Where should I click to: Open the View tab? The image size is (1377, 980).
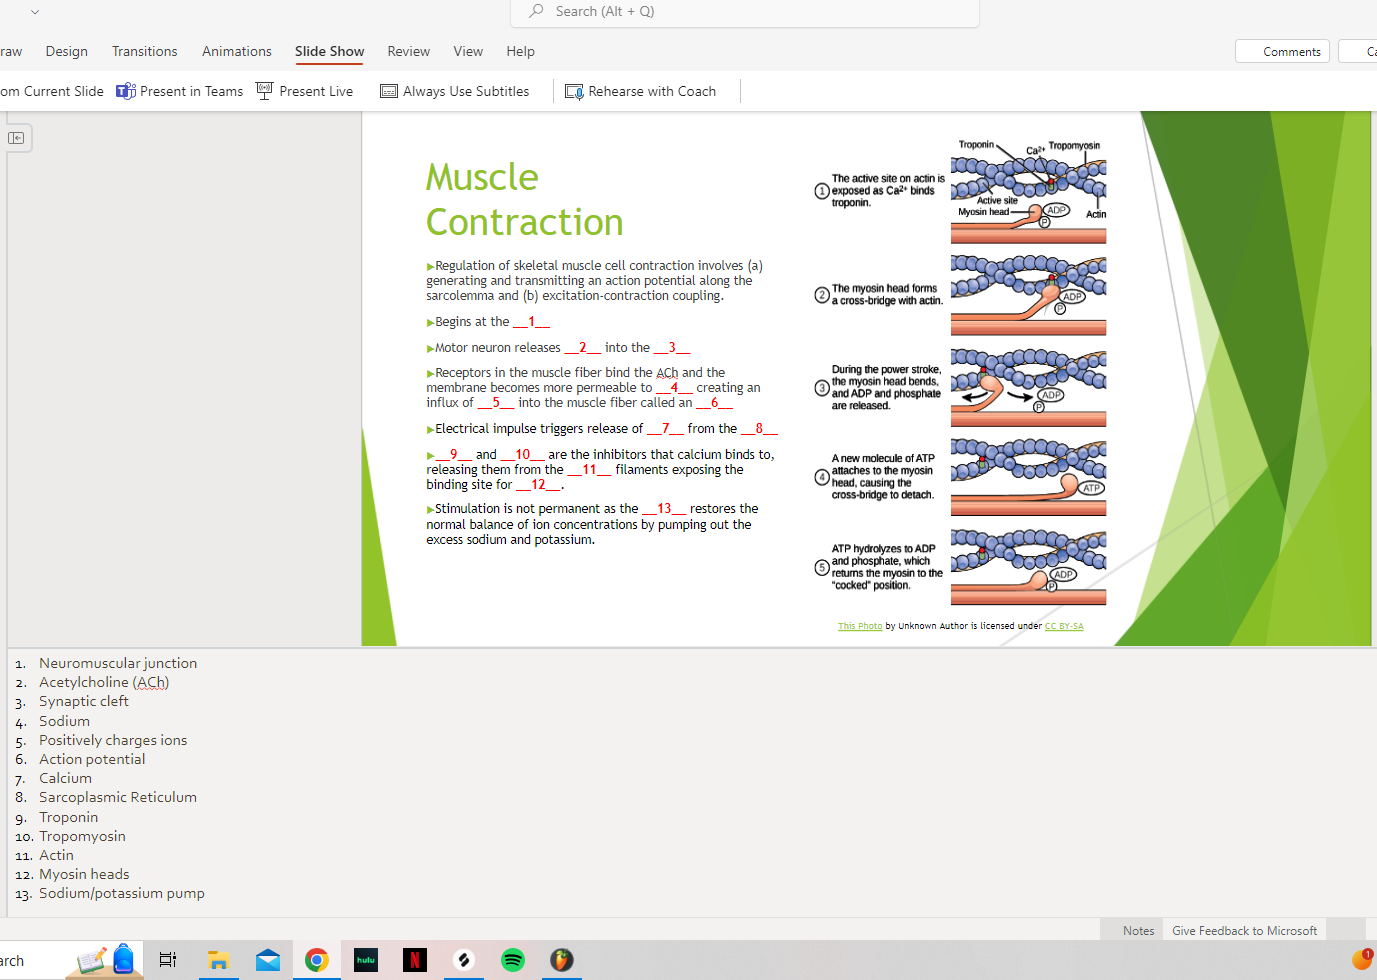click(468, 51)
